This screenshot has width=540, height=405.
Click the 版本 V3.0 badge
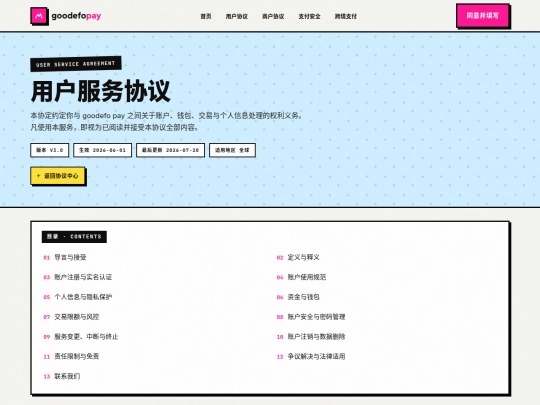50,150
